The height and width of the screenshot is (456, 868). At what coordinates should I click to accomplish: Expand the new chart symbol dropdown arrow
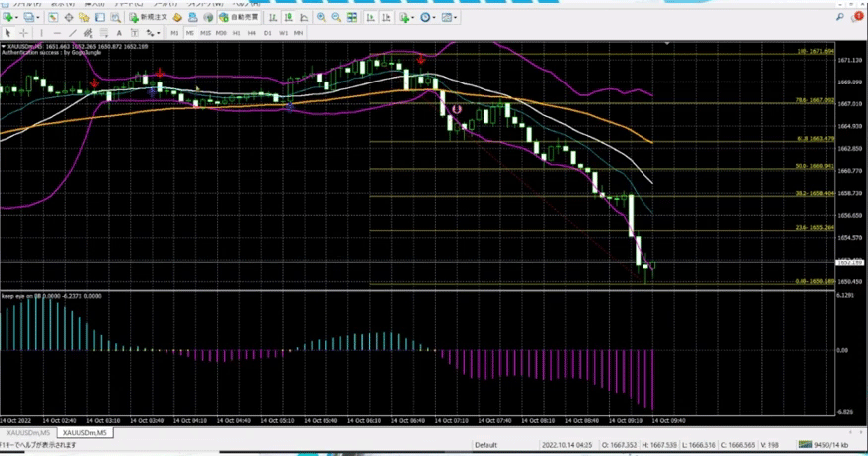click(17, 18)
